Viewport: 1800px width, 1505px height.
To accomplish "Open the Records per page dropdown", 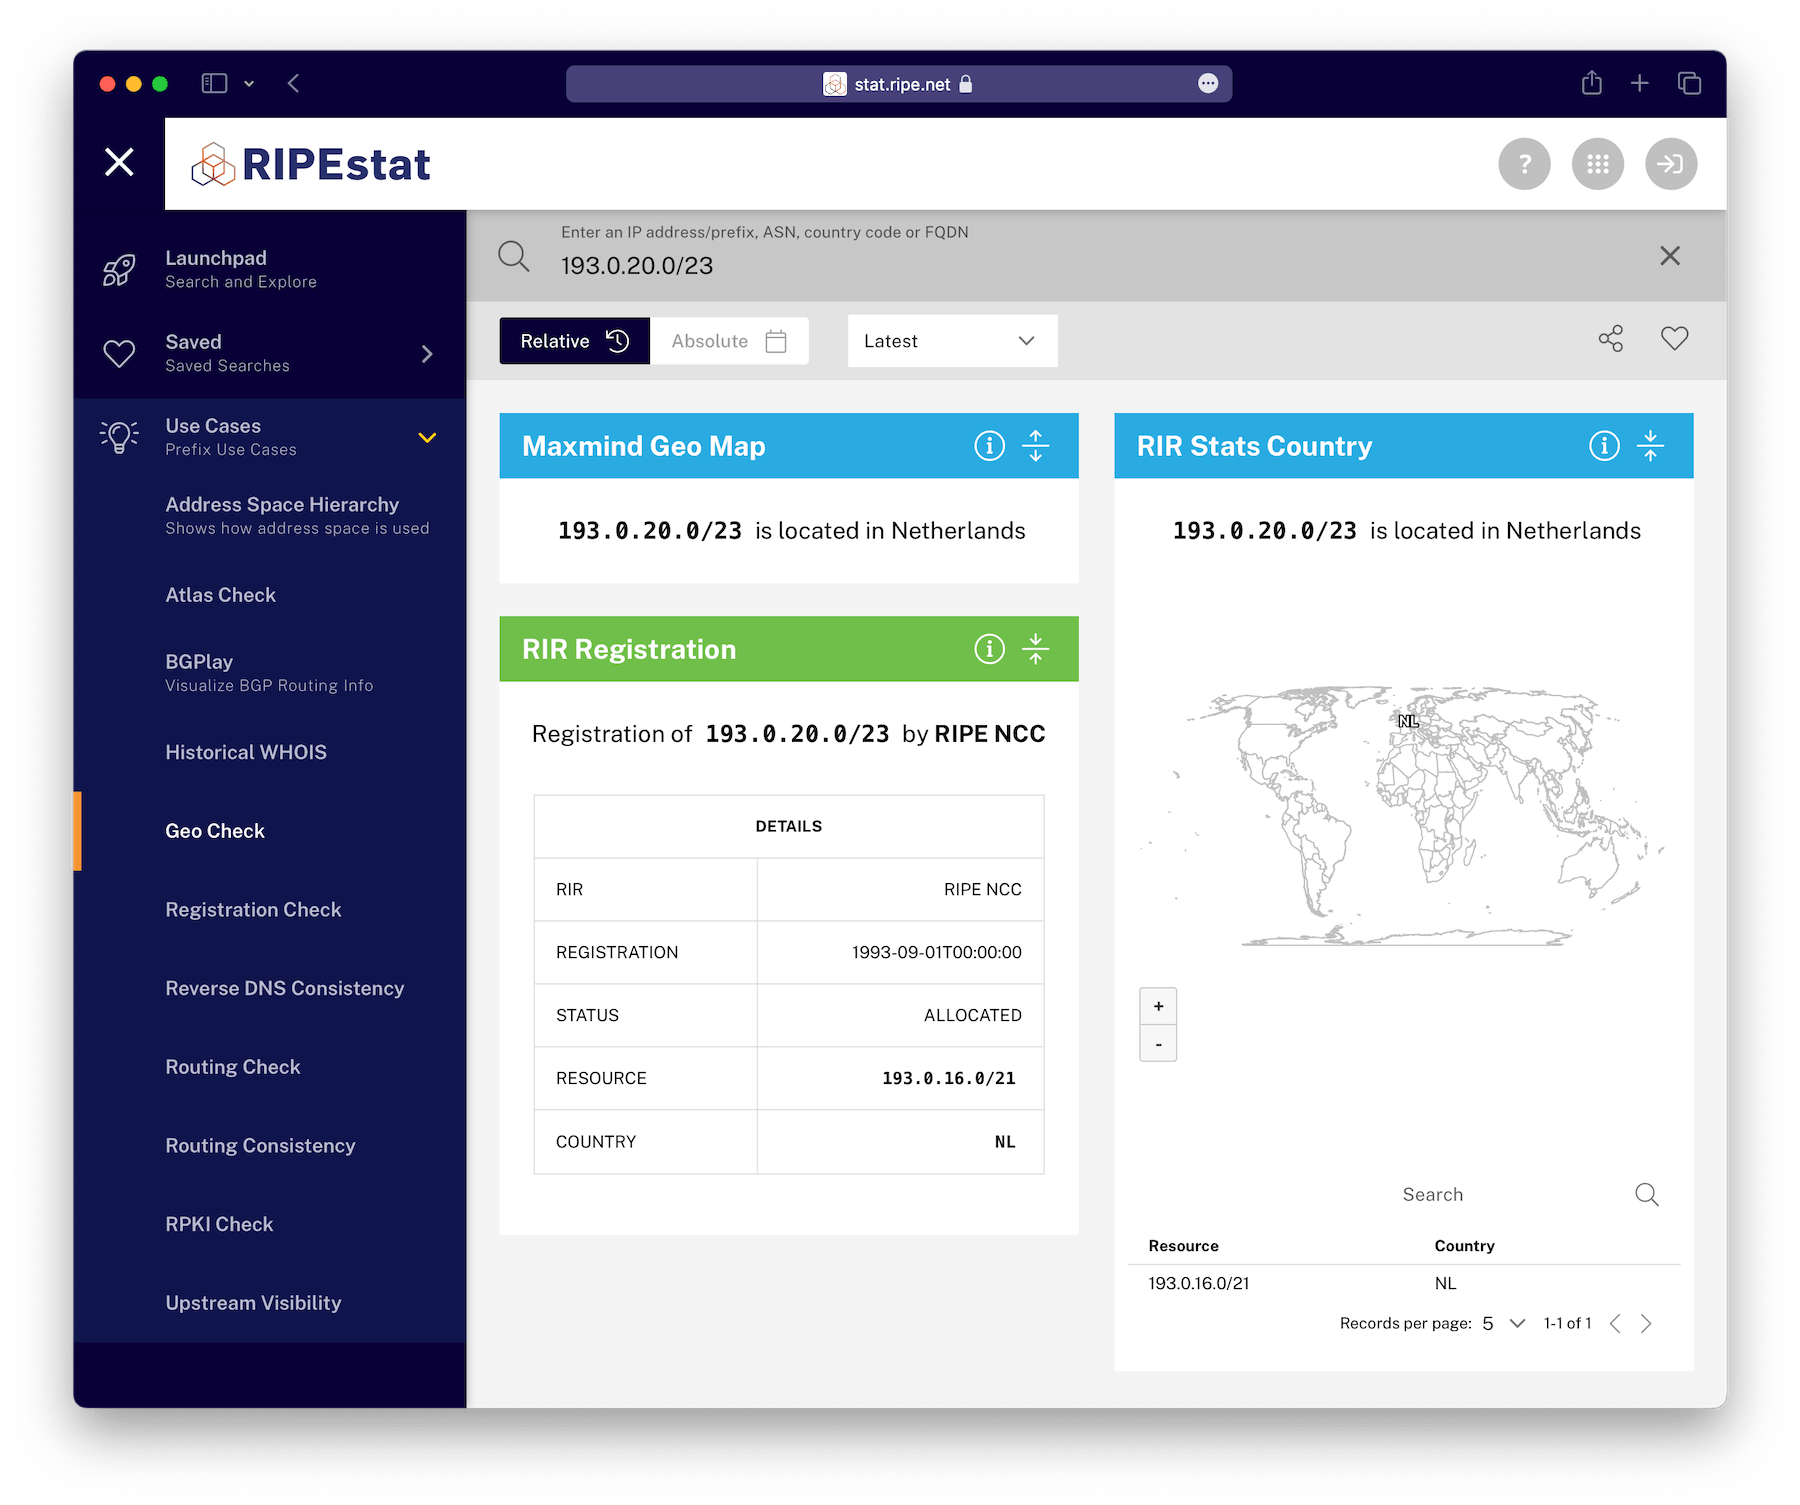I will pyautogui.click(x=1504, y=1324).
